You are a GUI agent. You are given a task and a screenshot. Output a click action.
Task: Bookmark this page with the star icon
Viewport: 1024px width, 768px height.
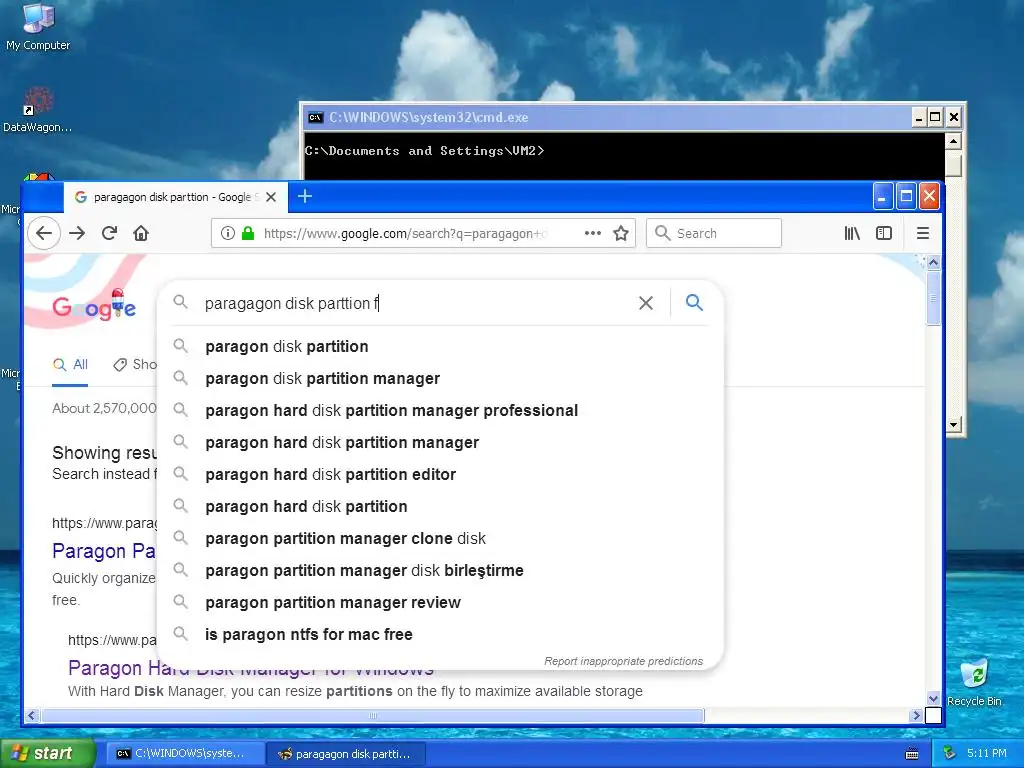click(x=621, y=233)
